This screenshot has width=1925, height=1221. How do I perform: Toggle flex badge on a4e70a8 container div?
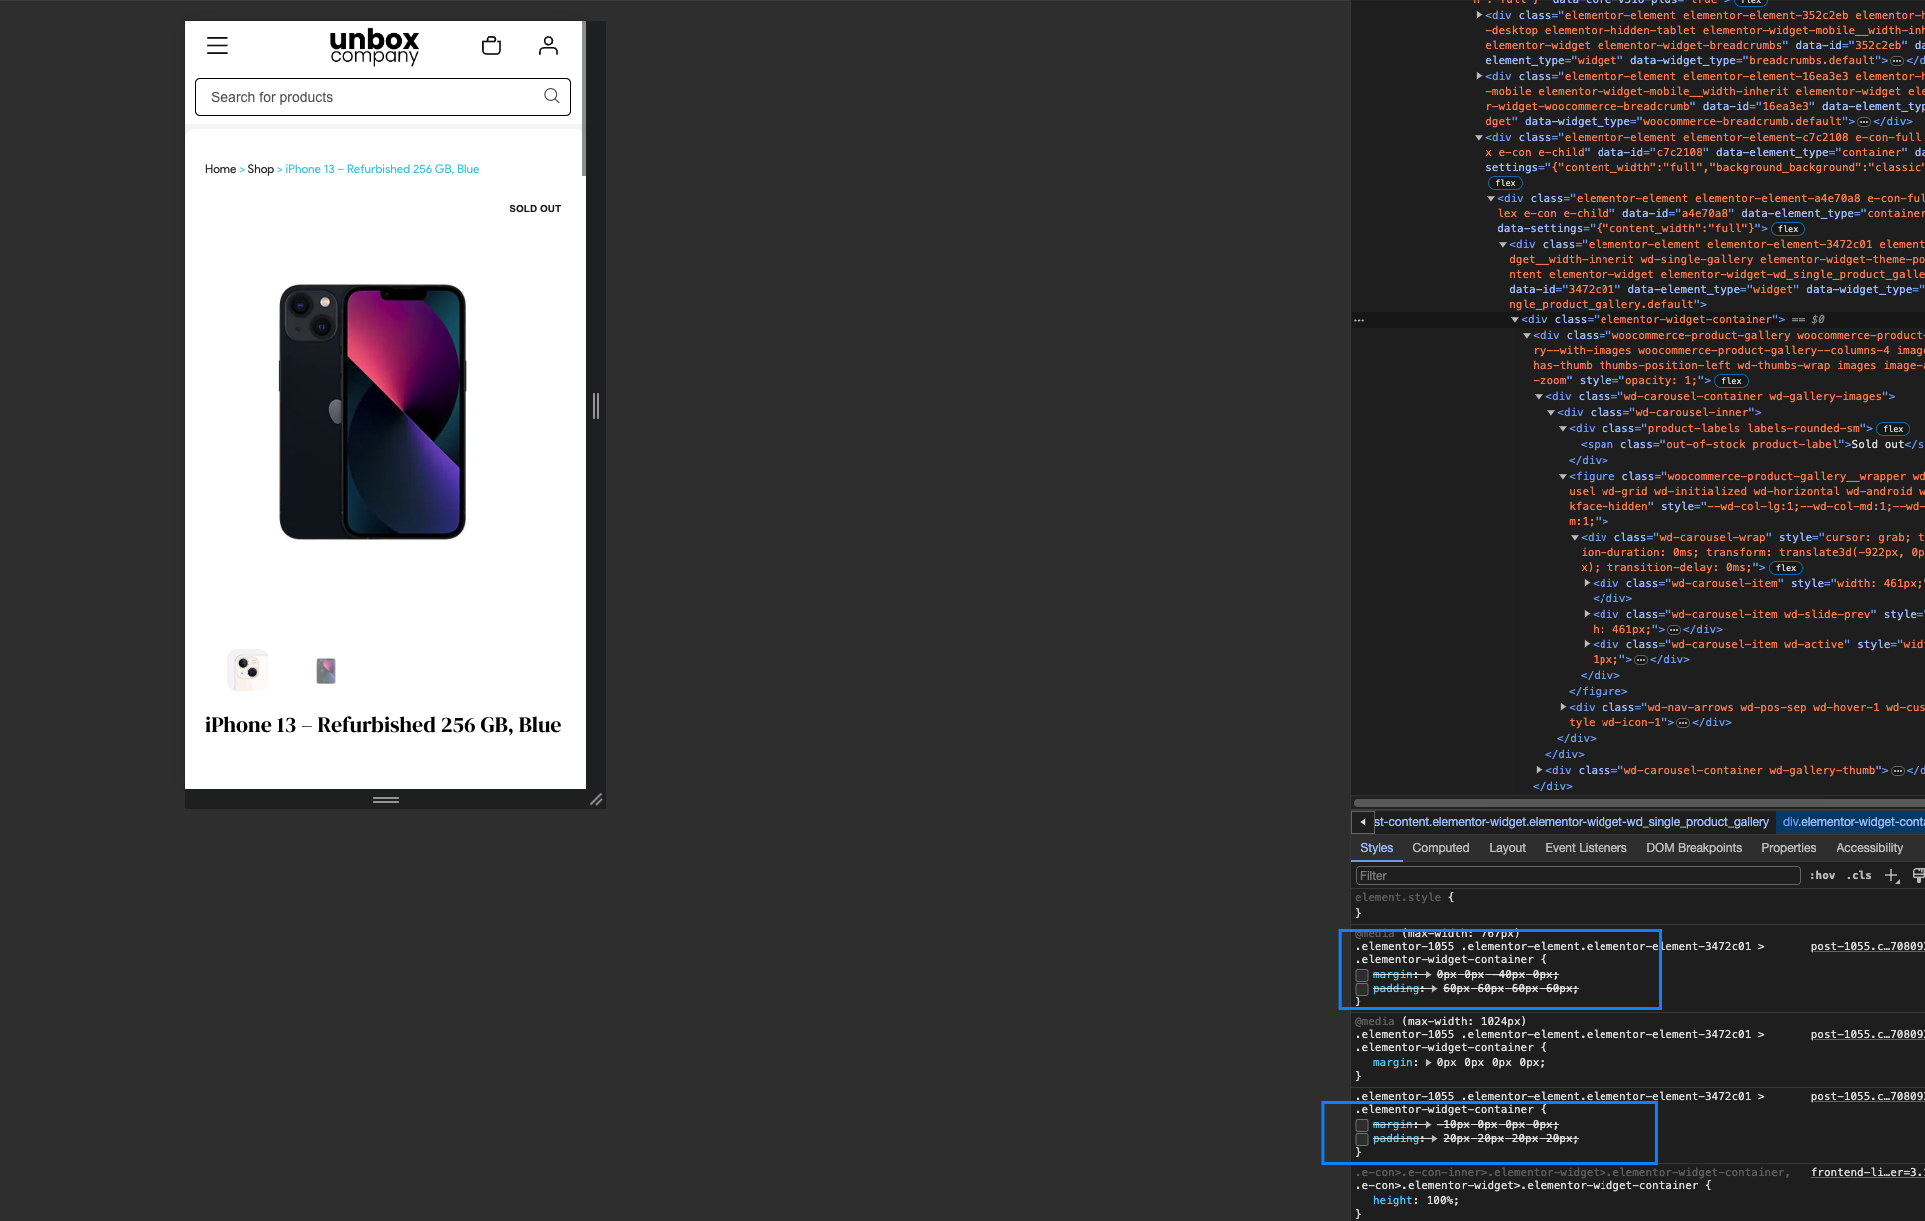[x=1788, y=229]
